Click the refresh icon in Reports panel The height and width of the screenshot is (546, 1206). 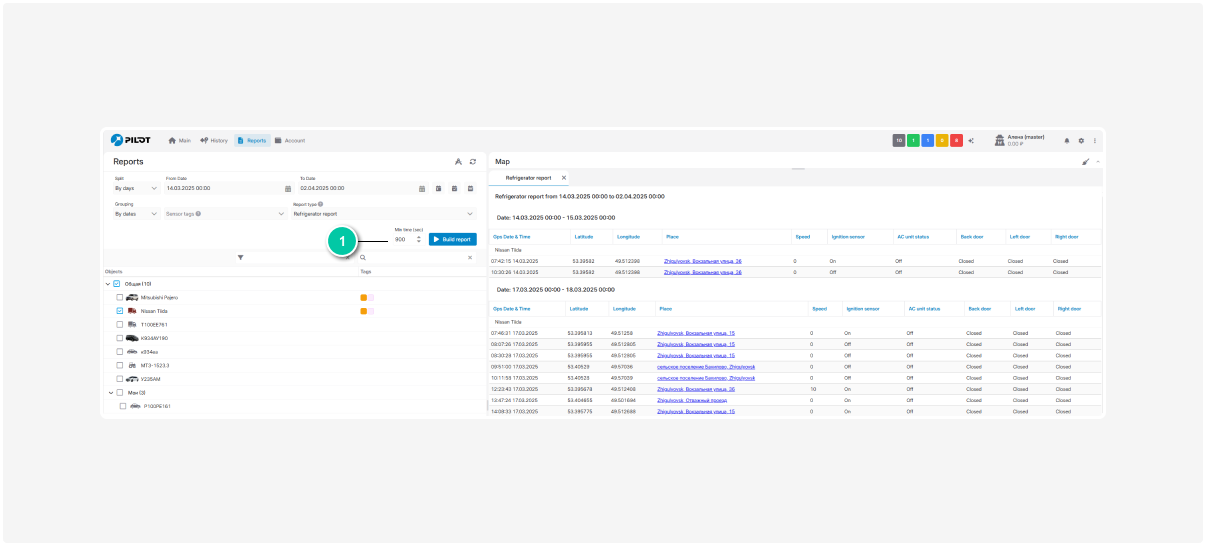[472, 161]
